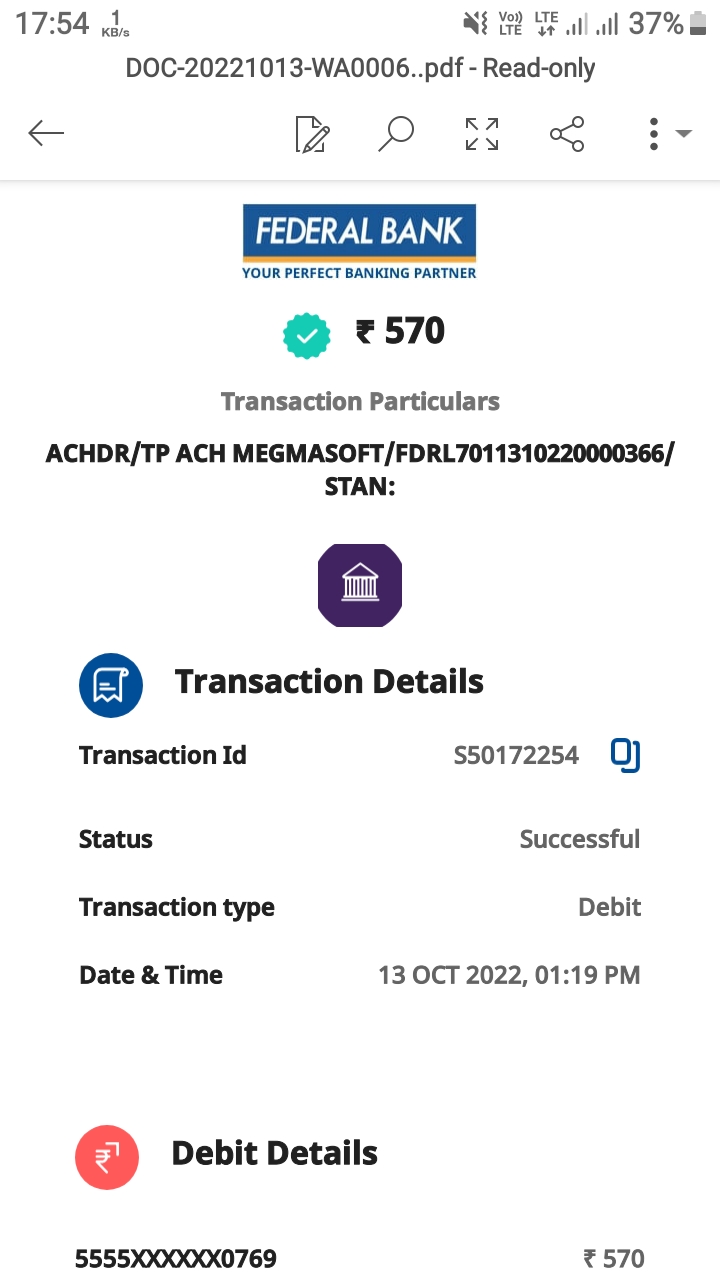Tap the Transaction Details heading
720x1280 pixels.
pyautogui.click(x=329, y=682)
